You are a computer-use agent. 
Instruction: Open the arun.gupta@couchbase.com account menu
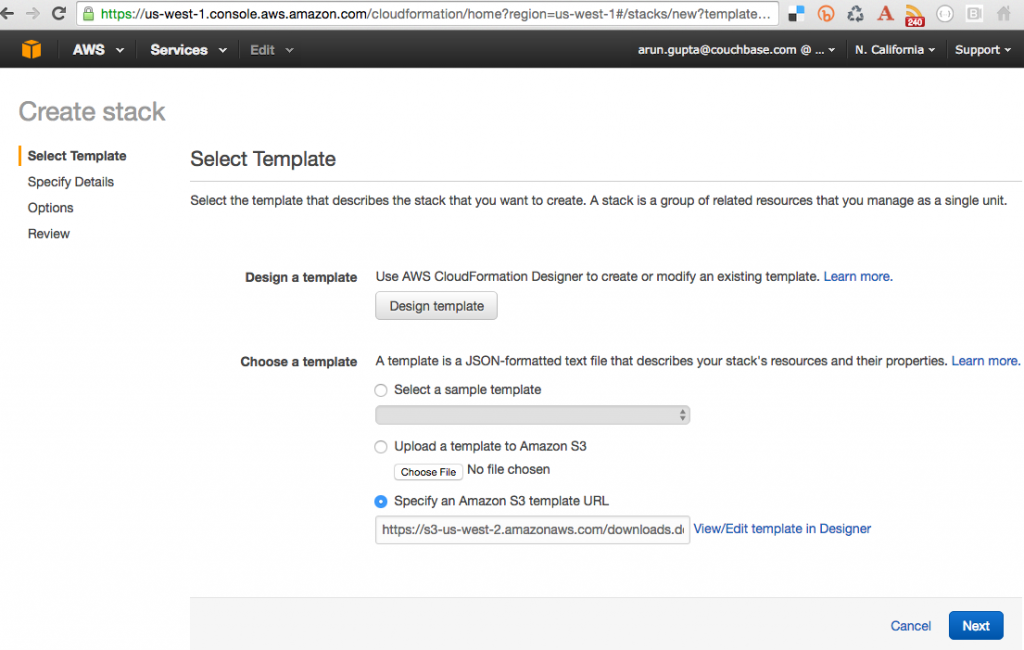736,50
